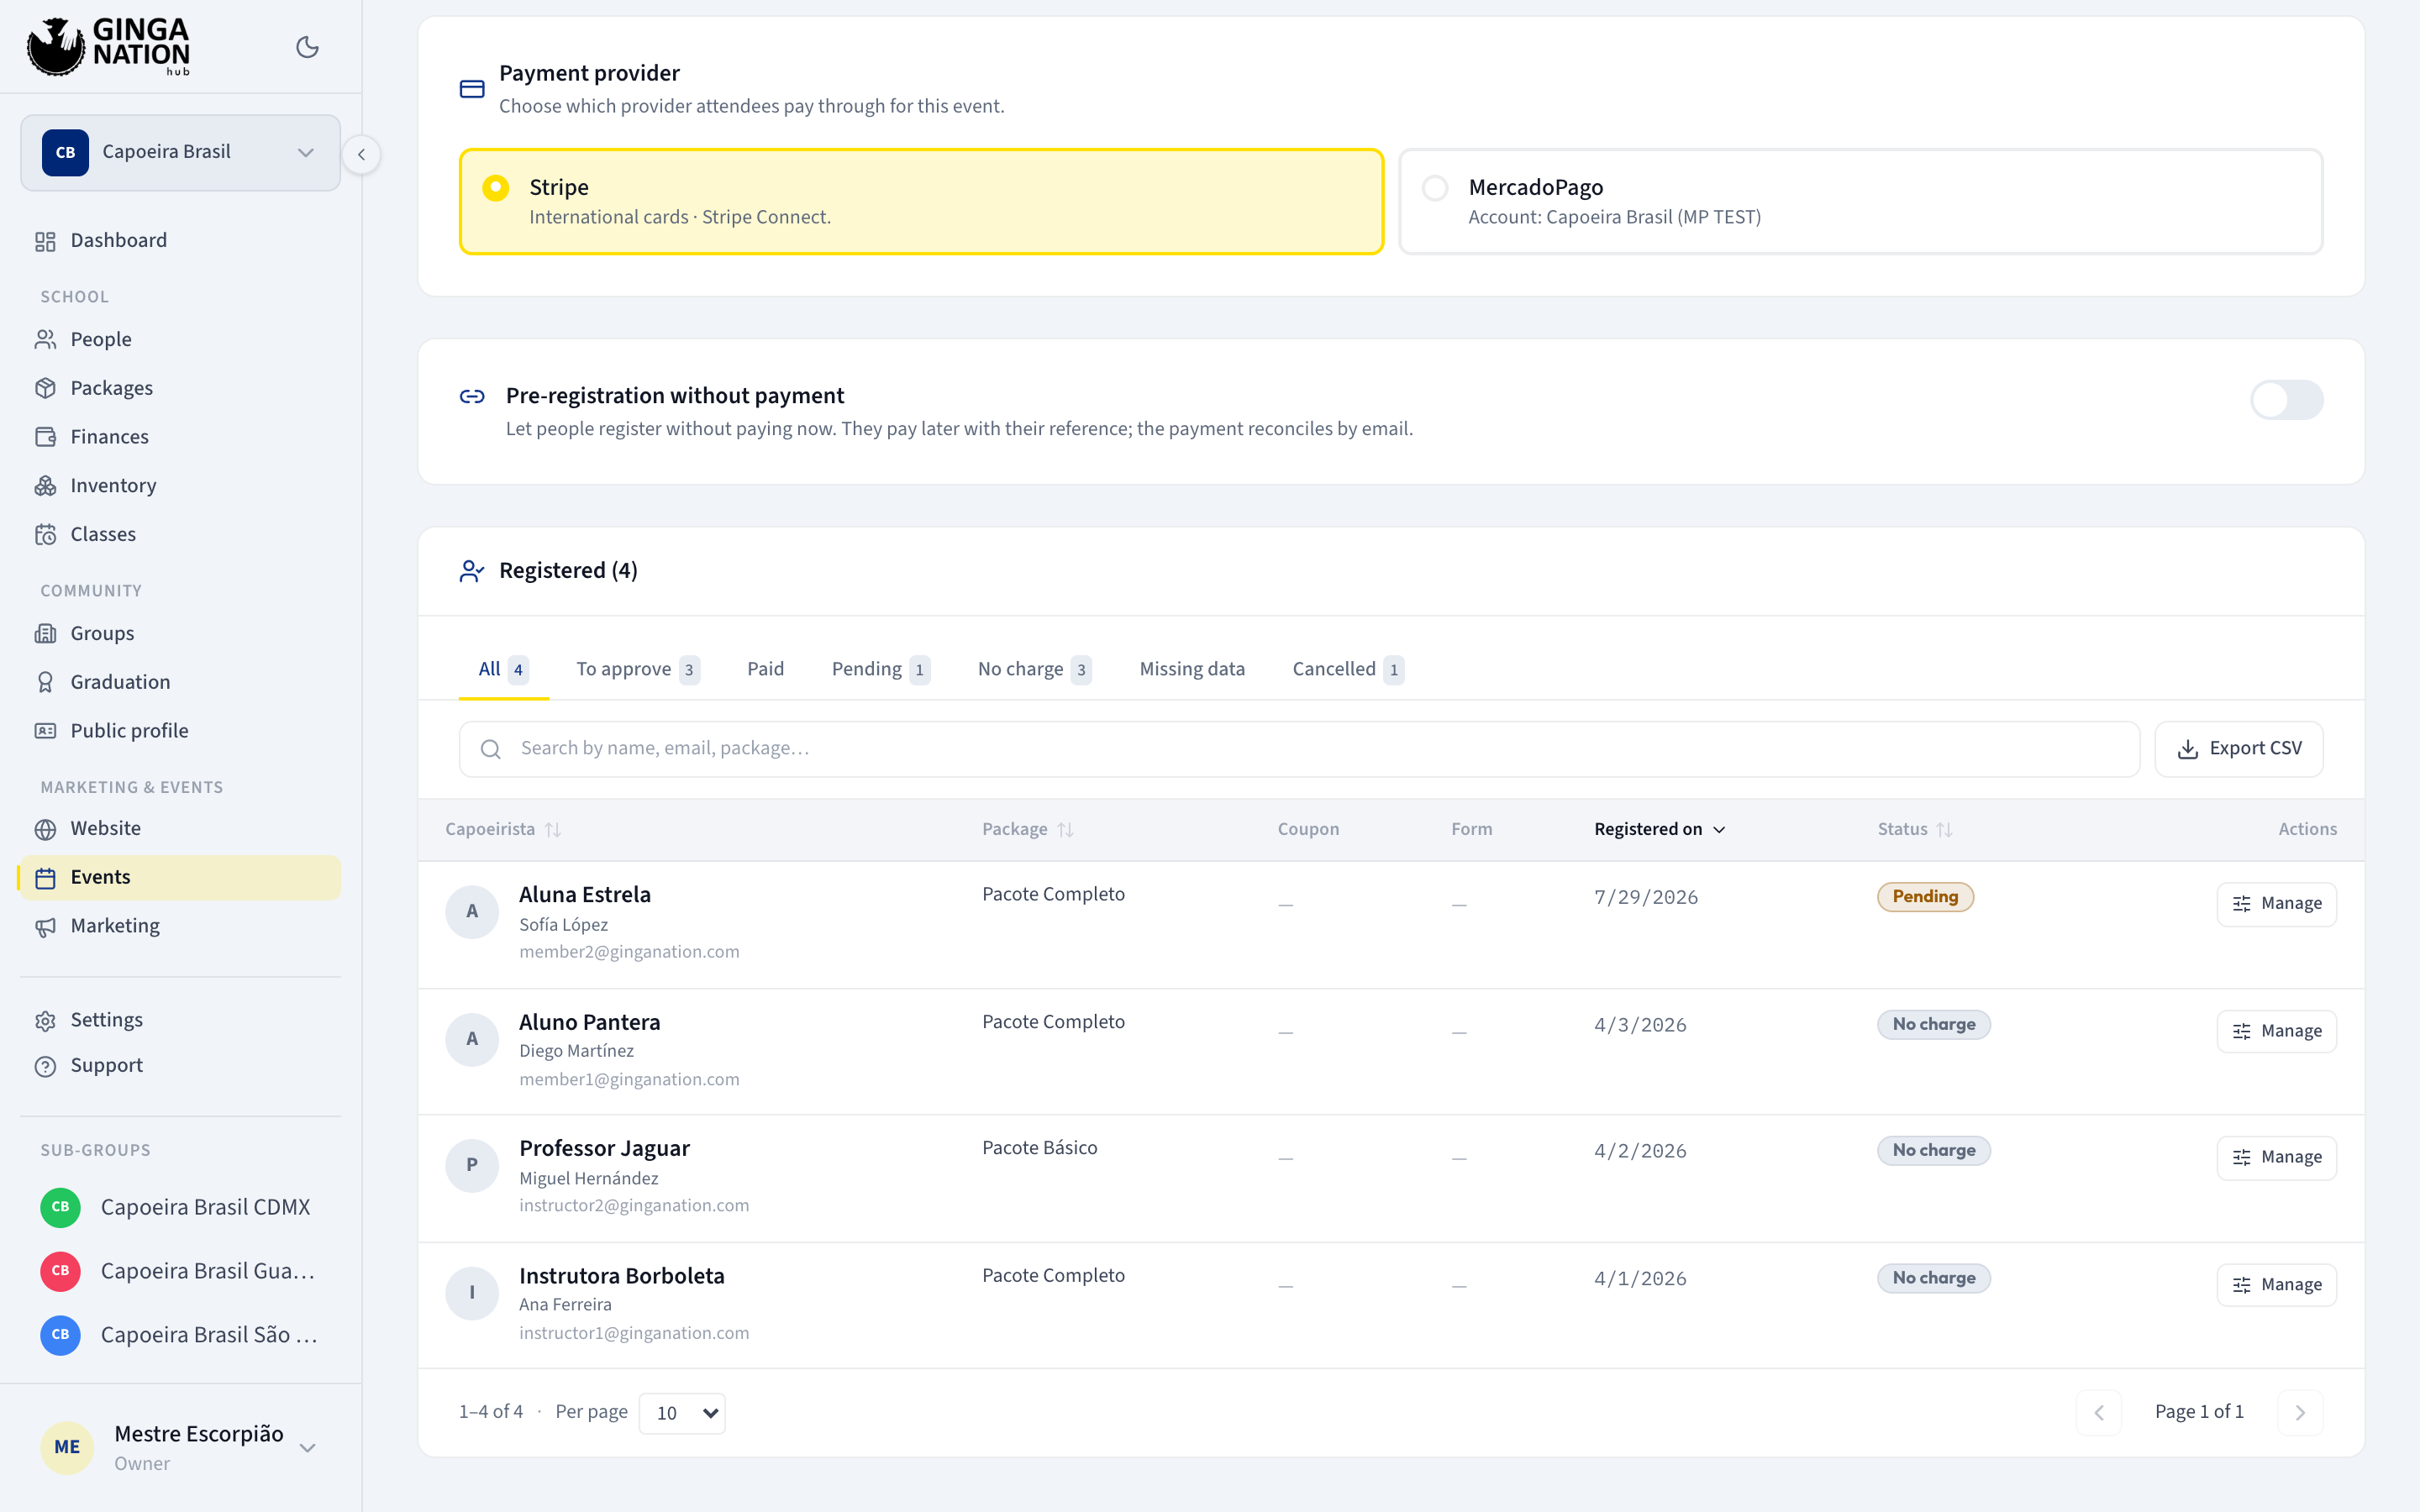Expand Capoeira Brasil school selector
This screenshot has height=1512, width=2420.
180,152
